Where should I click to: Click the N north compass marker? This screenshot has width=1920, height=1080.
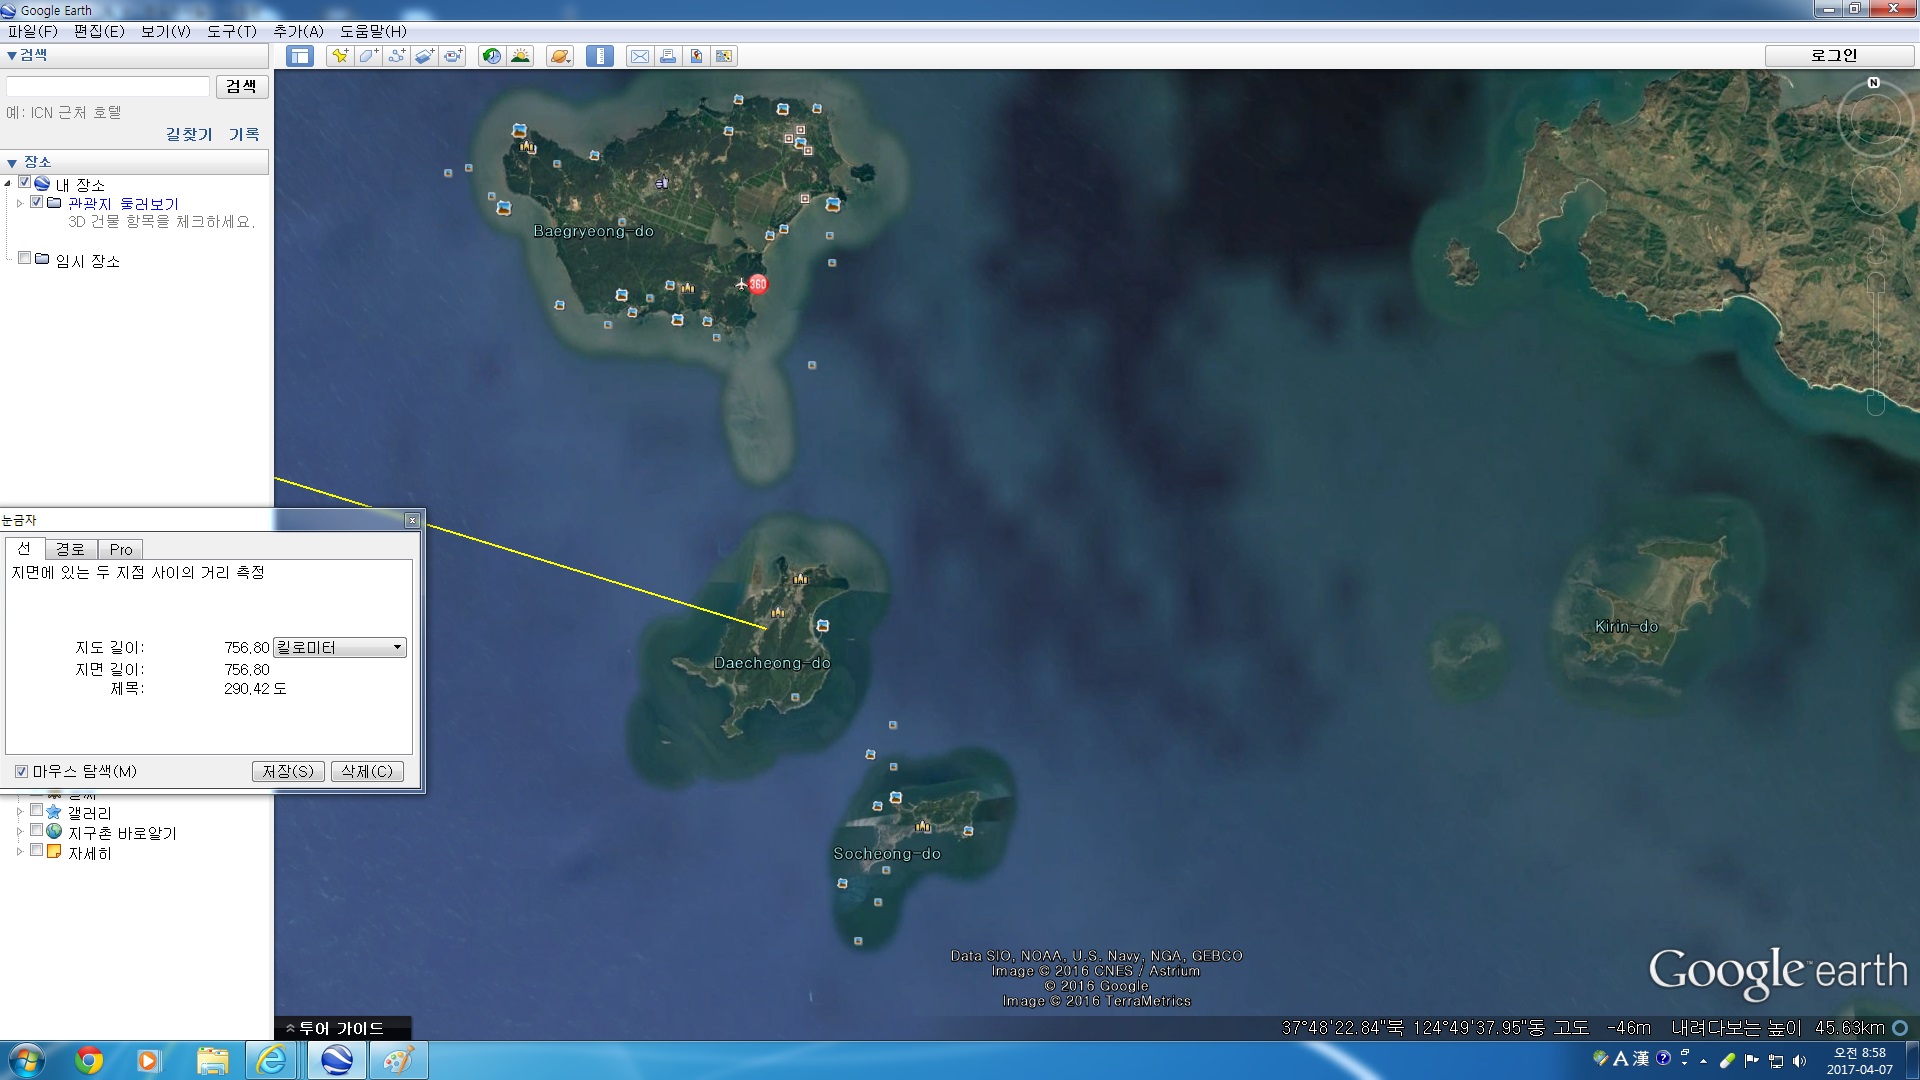[1873, 83]
